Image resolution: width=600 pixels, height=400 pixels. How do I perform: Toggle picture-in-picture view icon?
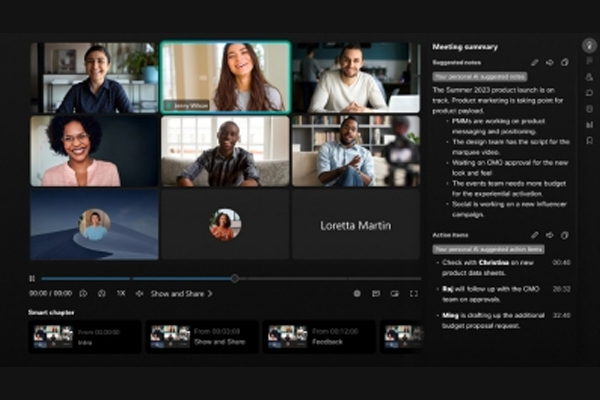(394, 294)
